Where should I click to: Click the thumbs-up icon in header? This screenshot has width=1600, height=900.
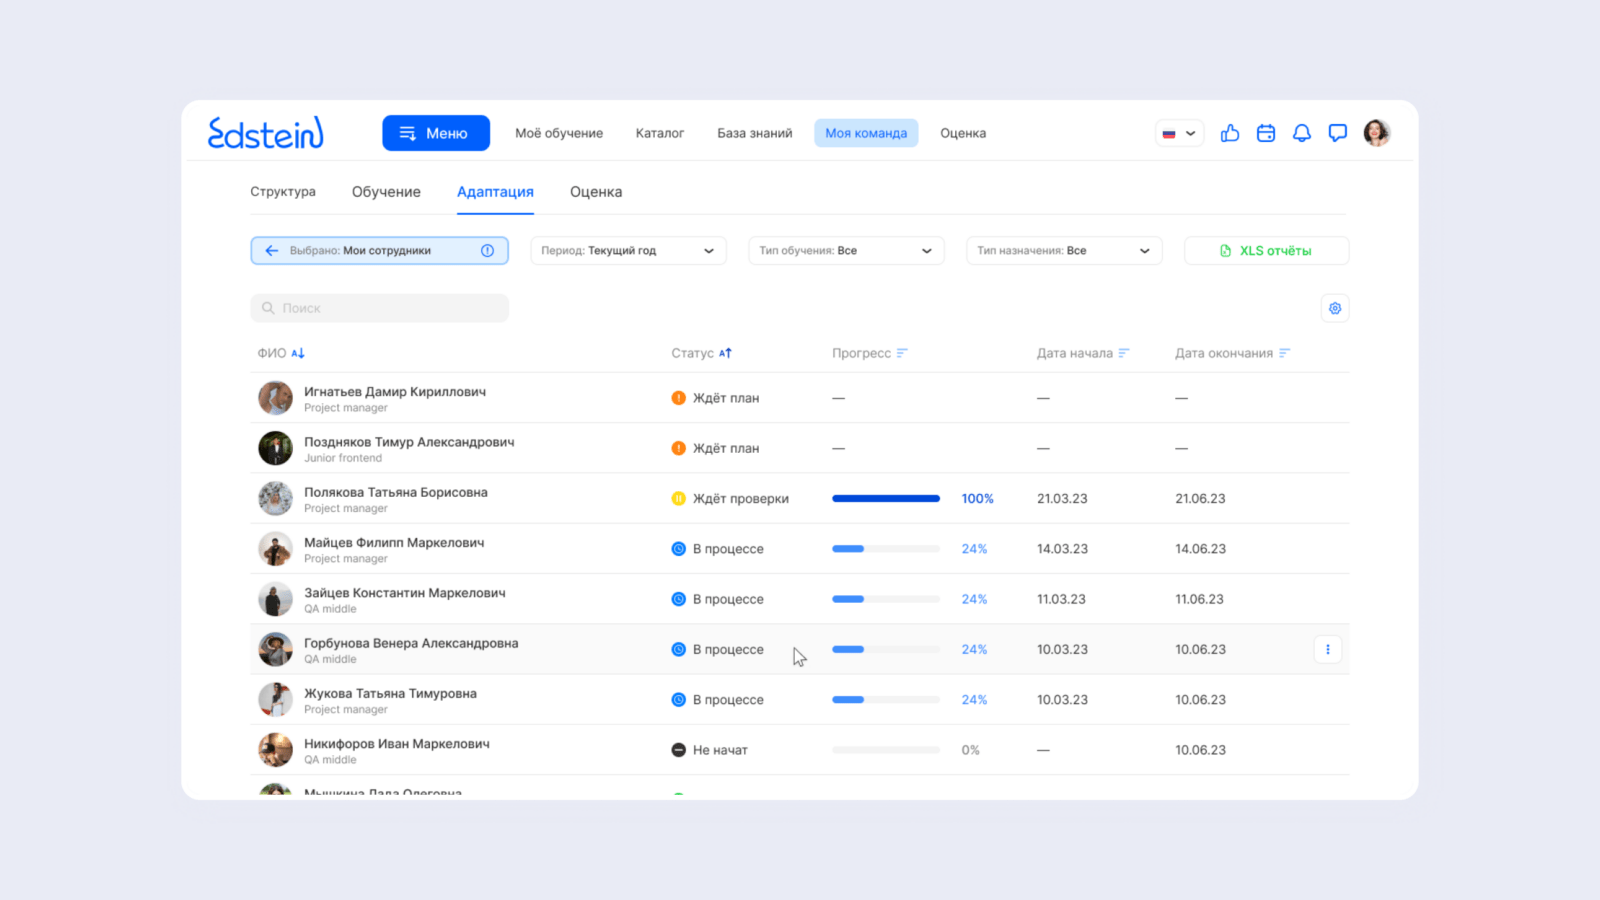tap(1229, 133)
